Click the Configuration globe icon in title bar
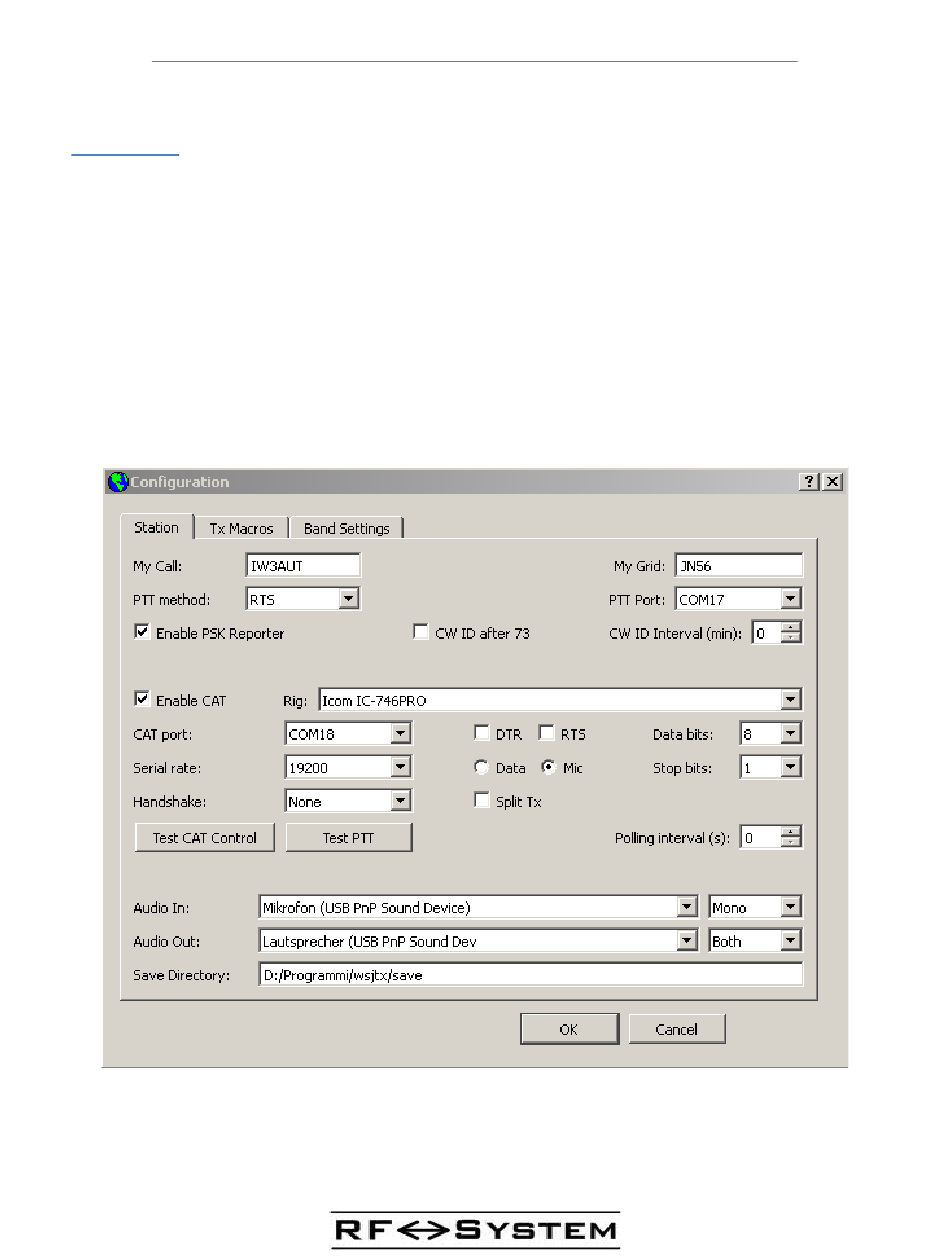The width and height of the screenshot is (950, 1260). [117, 482]
